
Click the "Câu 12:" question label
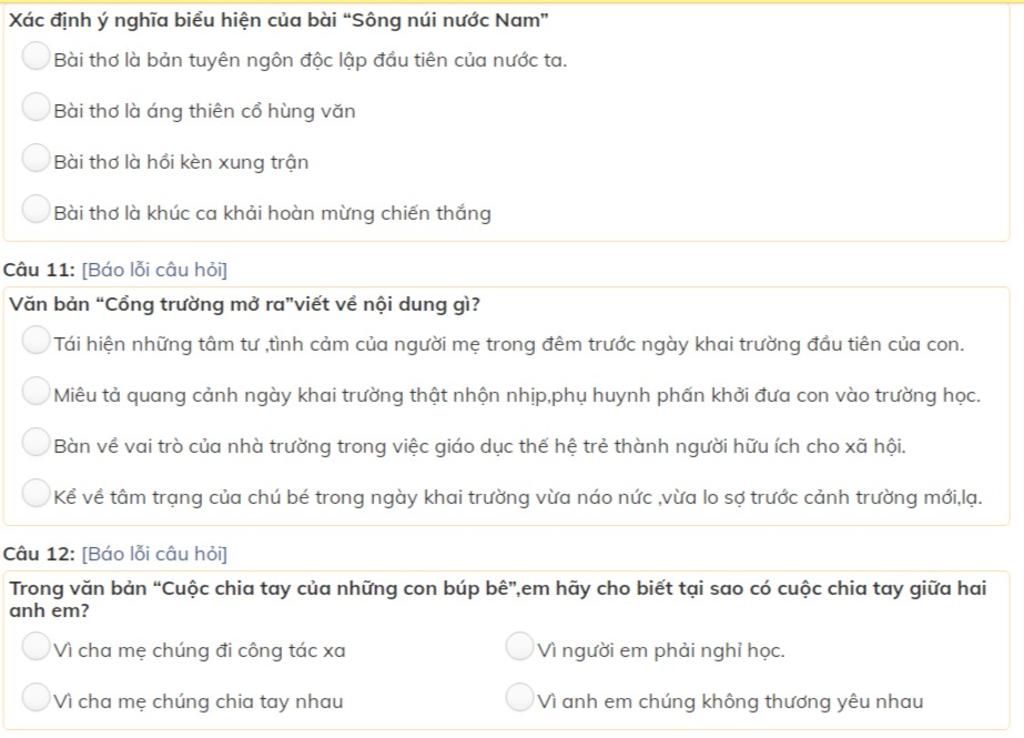tap(39, 554)
